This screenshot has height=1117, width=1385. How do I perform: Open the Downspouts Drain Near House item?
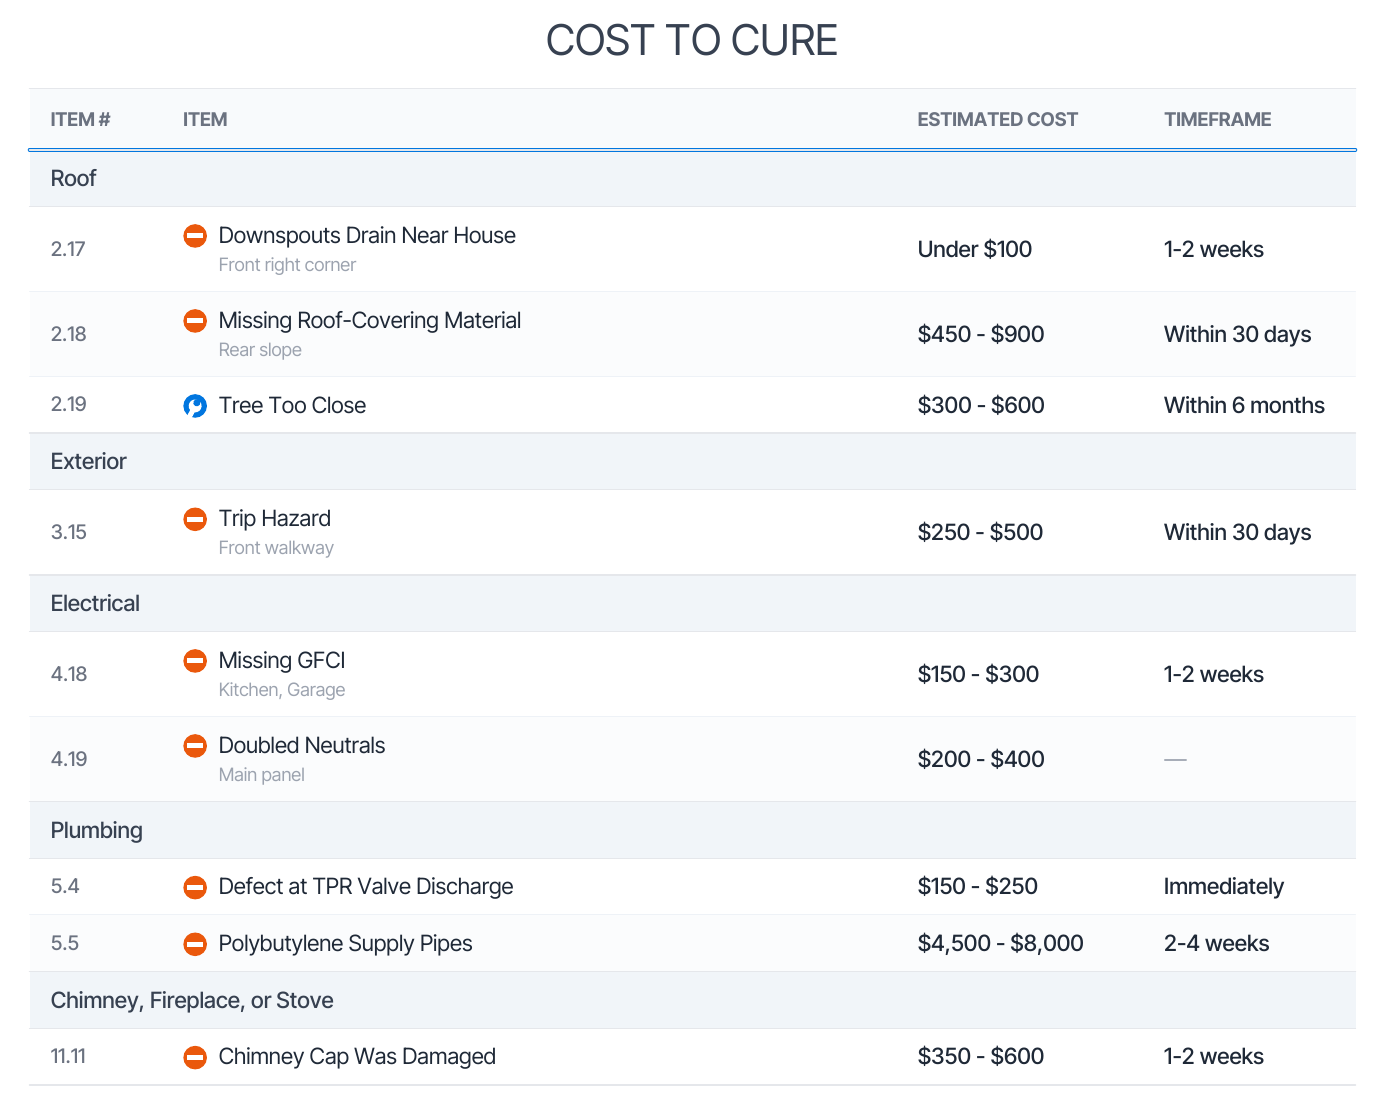[x=367, y=236]
